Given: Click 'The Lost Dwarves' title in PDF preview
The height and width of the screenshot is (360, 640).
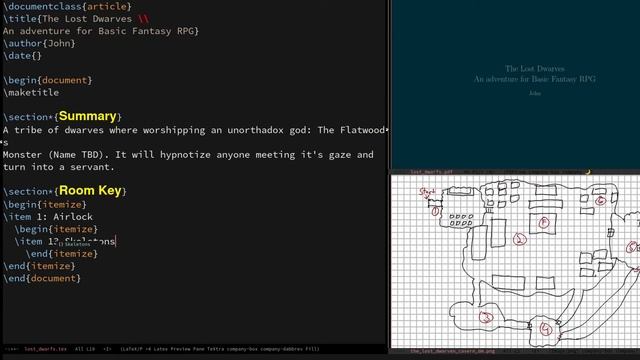Looking at the screenshot, I should (535, 69).
